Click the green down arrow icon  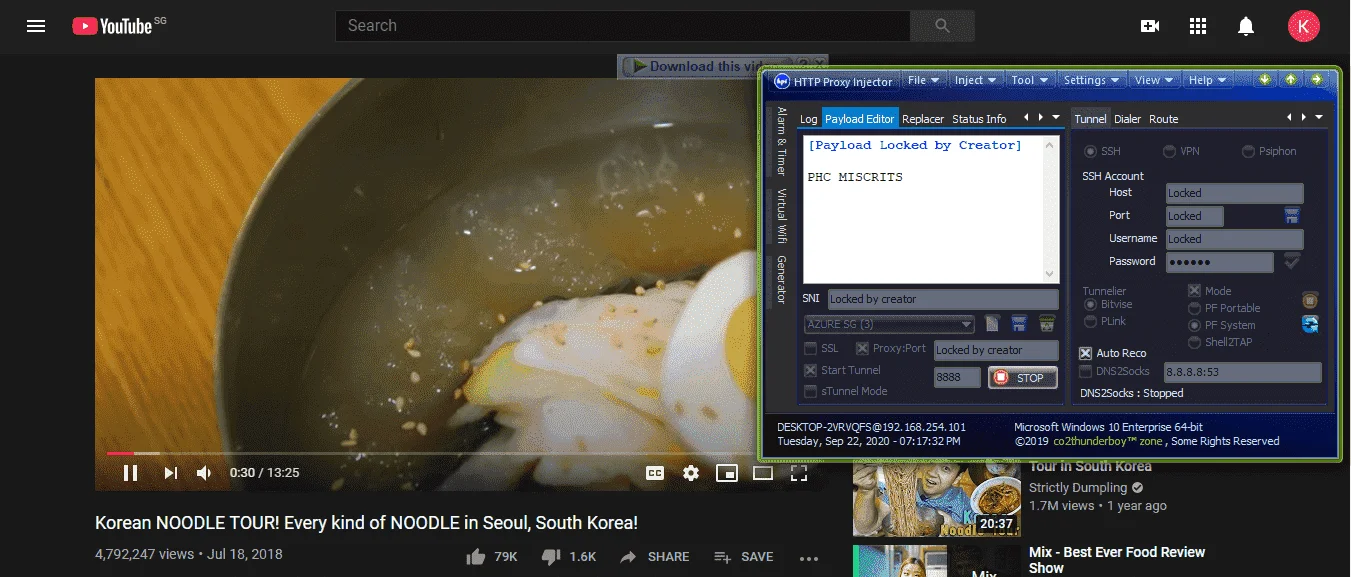click(x=1265, y=79)
